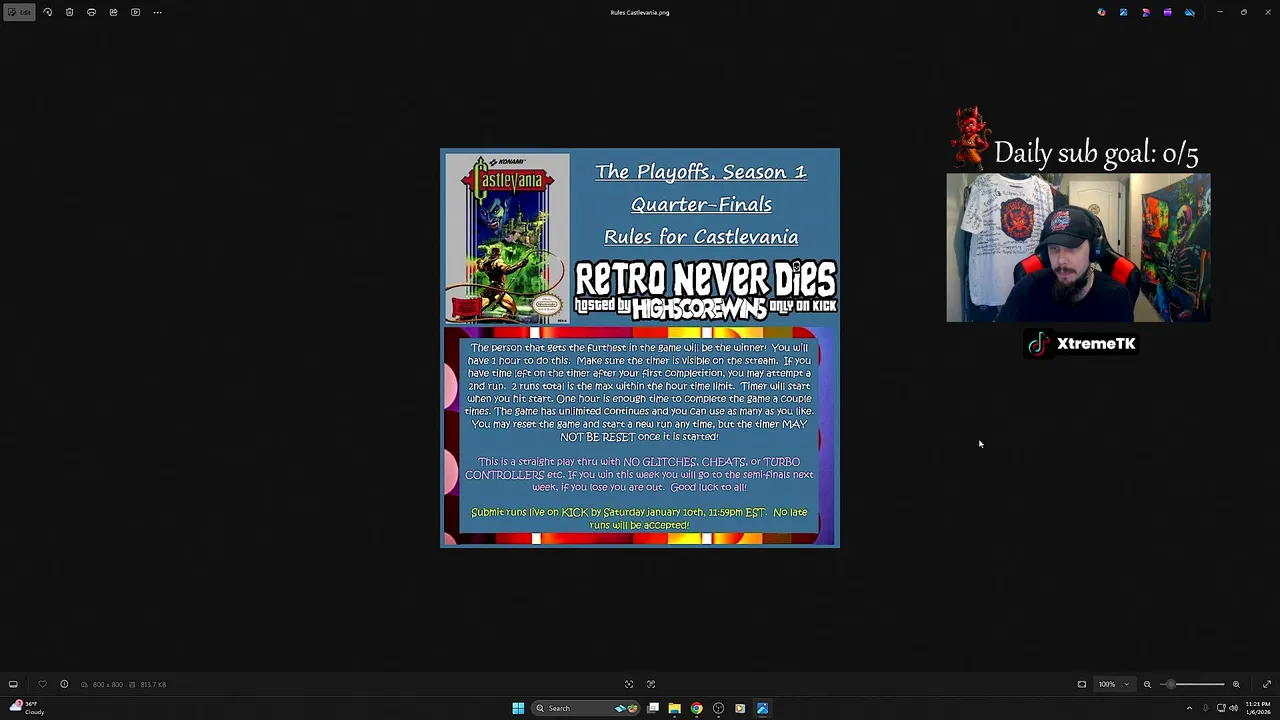
Task: Click the Photos app icon in the taskbar
Action: tap(762, 708)
